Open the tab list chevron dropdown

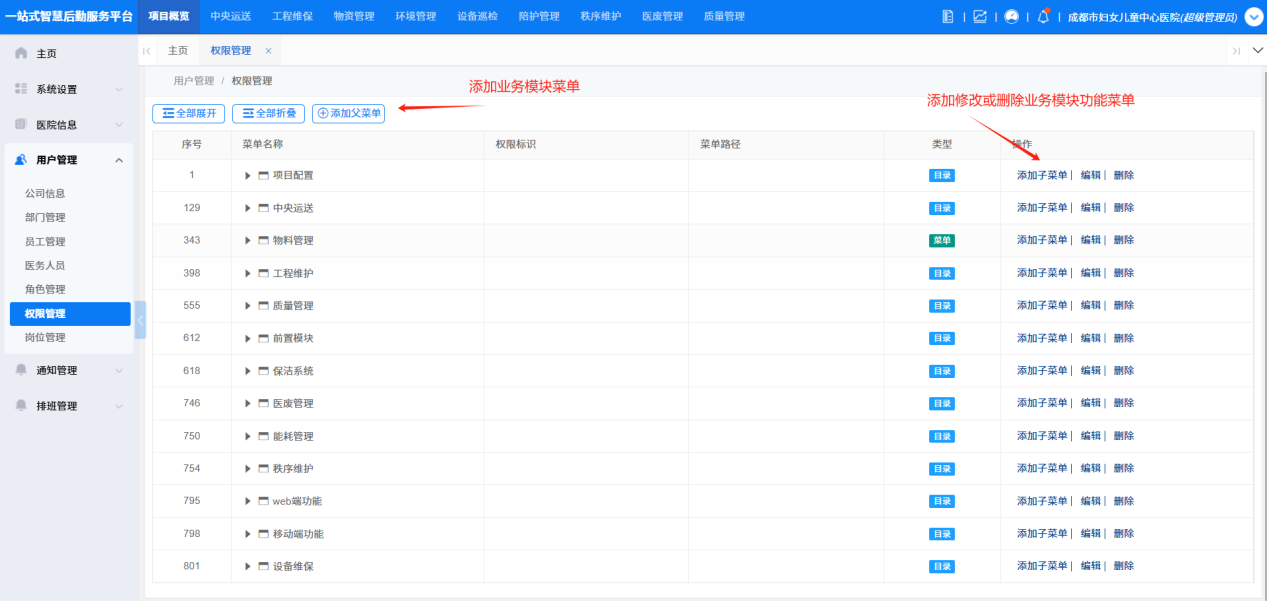pyautogui.click(x=1257, y=50)
